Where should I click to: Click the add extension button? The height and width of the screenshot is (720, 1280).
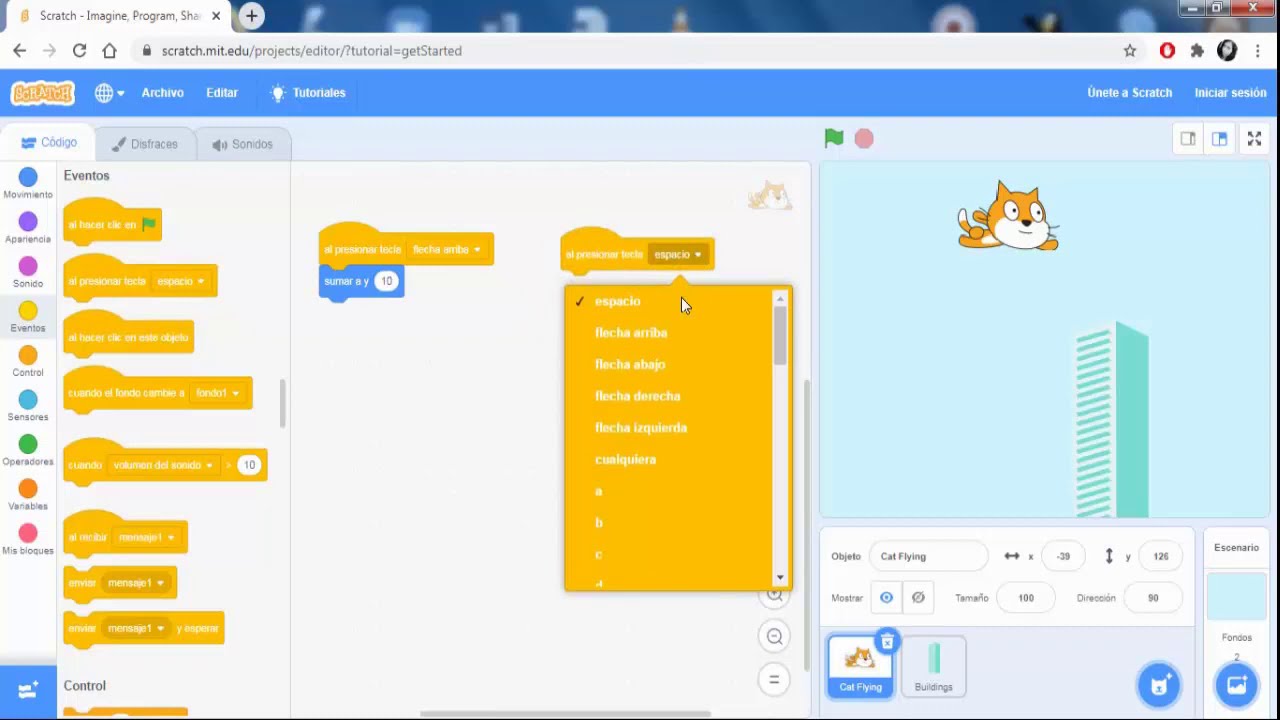click(x=28, y=690)
